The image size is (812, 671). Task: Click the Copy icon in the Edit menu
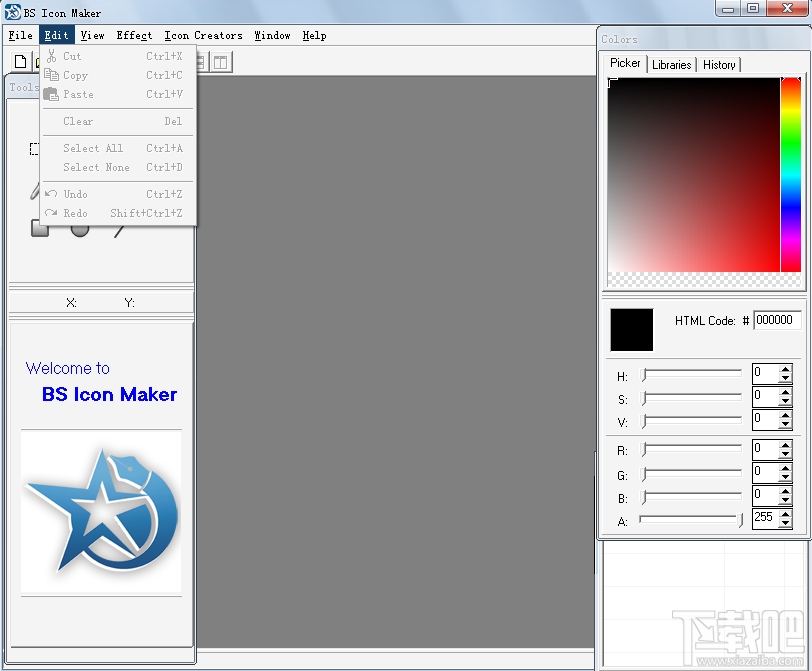coord(51,75)
